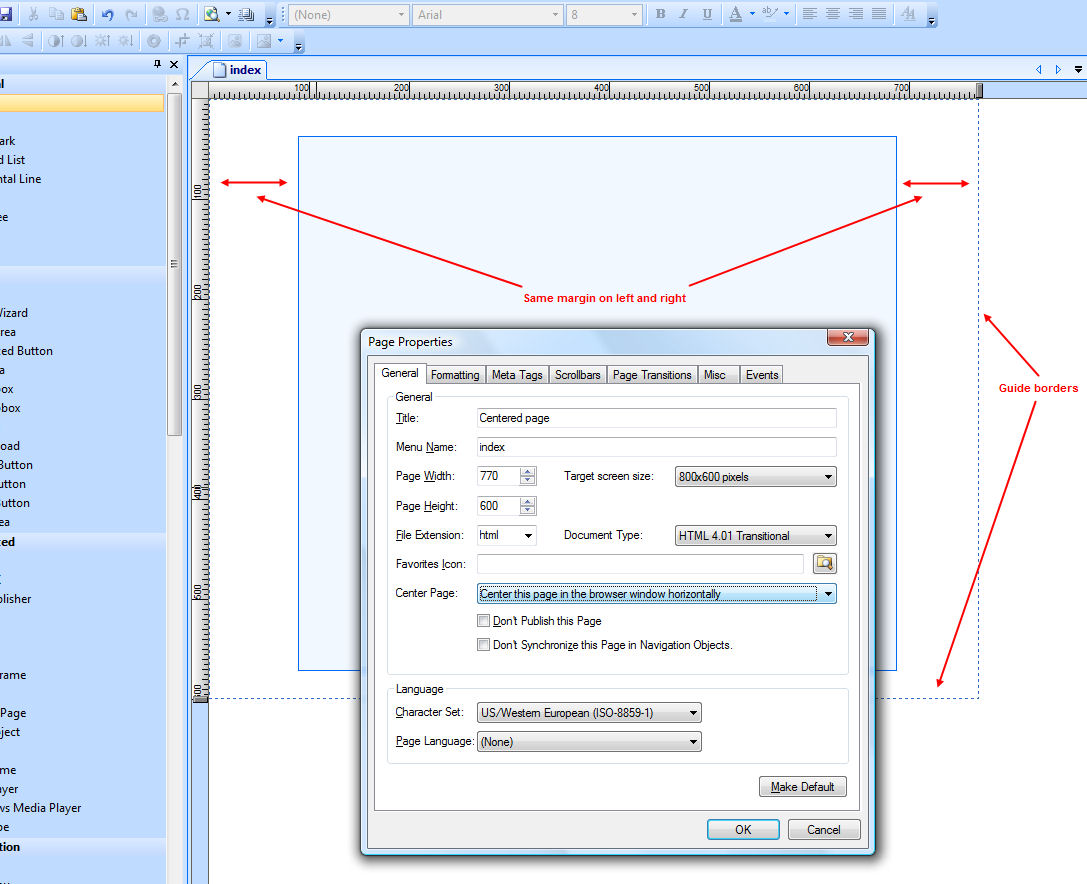Insert a symbol with the Omega icon
The width and height of the screenshot is (1087, 884).
tap(183, 15)
